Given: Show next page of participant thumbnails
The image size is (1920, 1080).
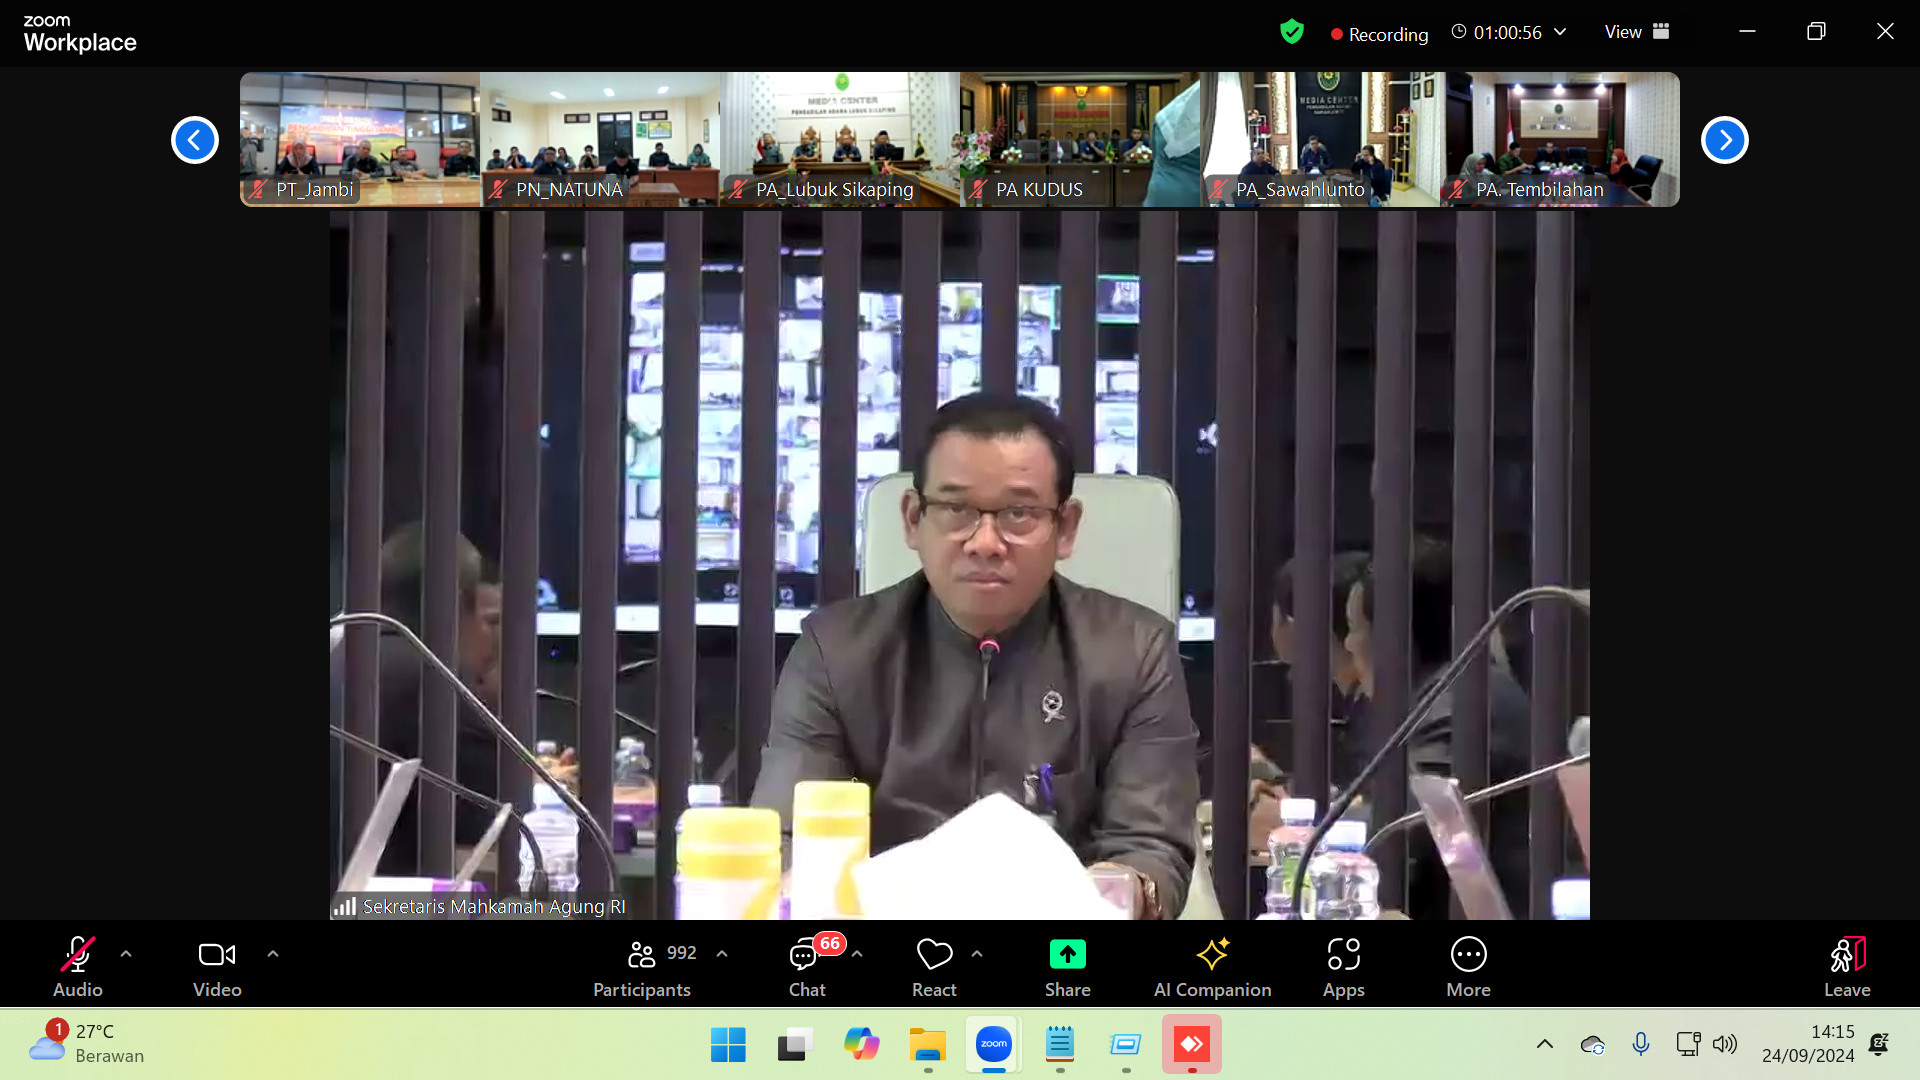Looking at the screenshot, I should pyautogui.click(x=1724, y=140).
